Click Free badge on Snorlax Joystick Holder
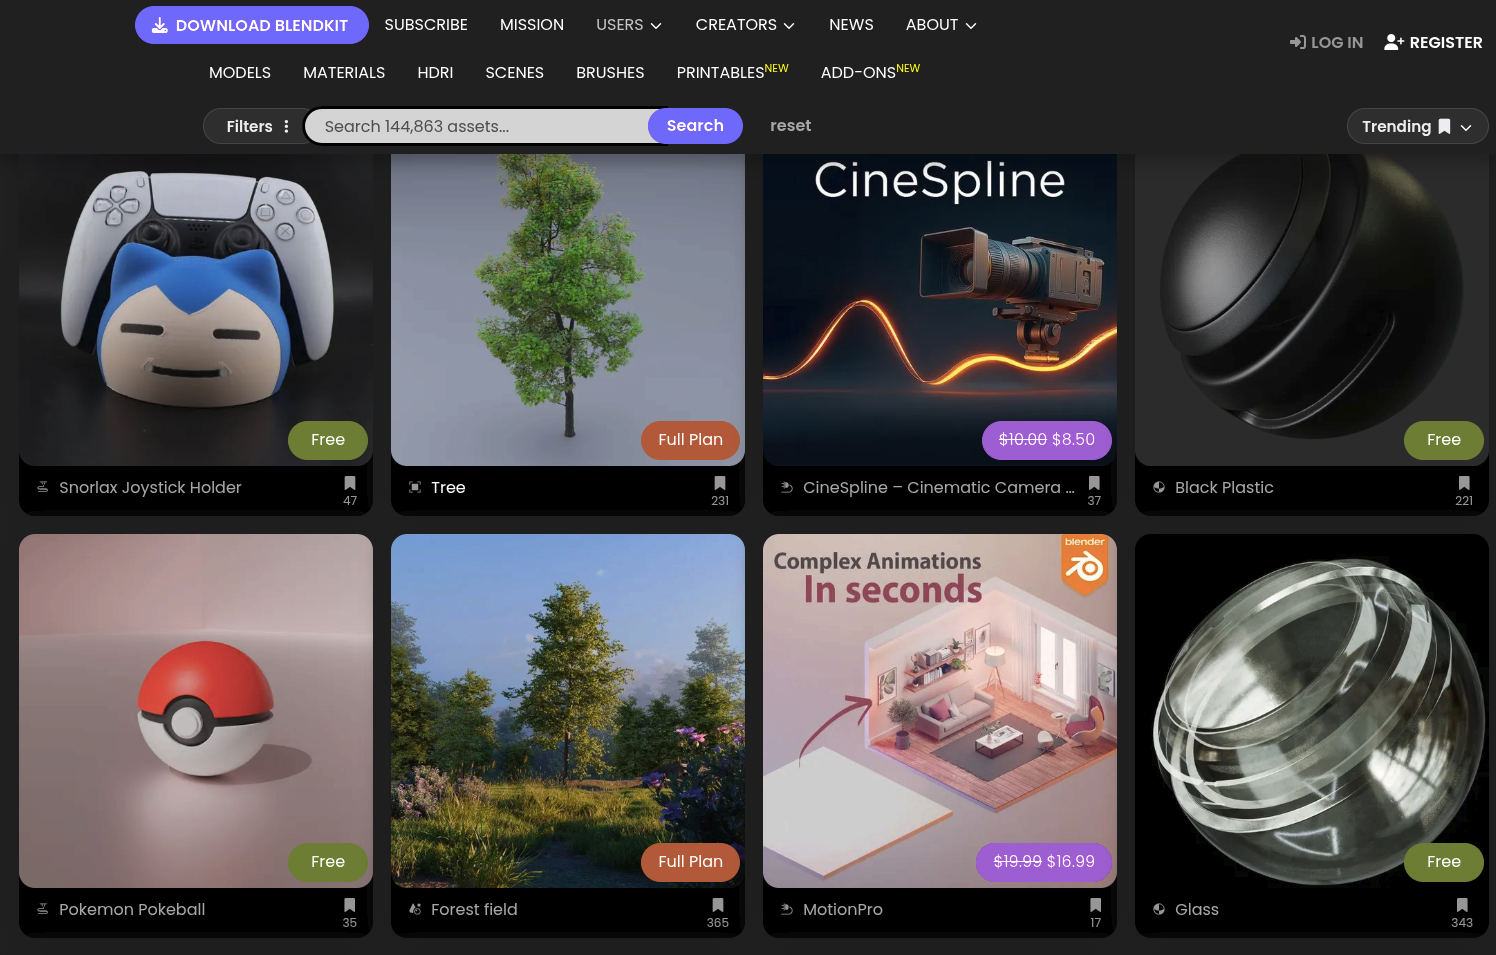The width and height of the screenshot is (1496, 955). pos(328,440)
